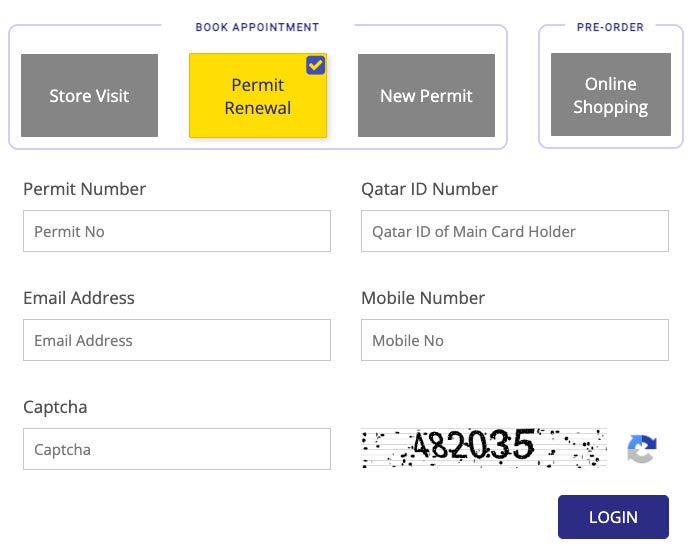Focus the Permit No input field
Viewport: 700px width, 546px height.
pos(176,231)
